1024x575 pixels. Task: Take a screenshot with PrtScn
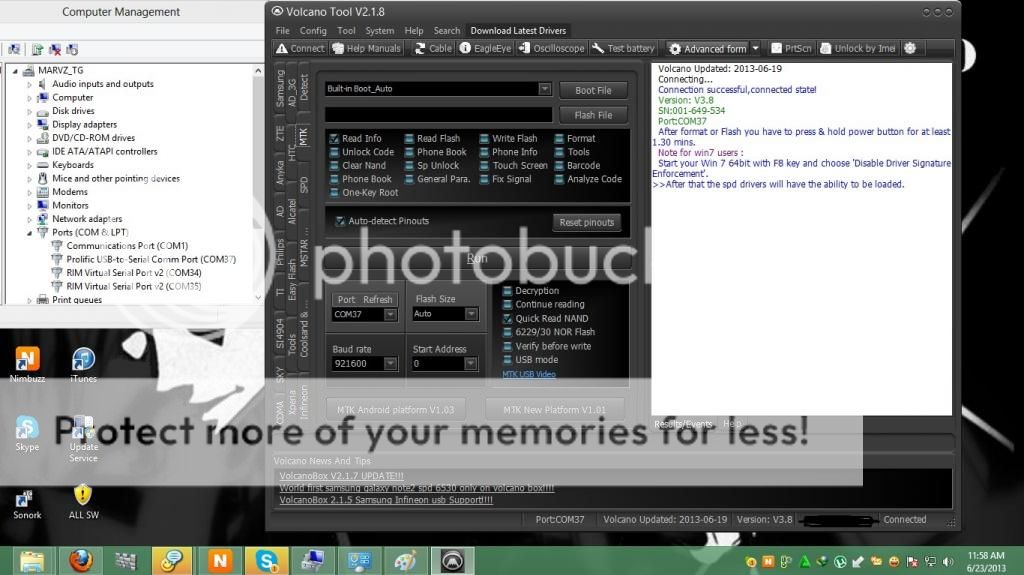click(x=792, y=48)
